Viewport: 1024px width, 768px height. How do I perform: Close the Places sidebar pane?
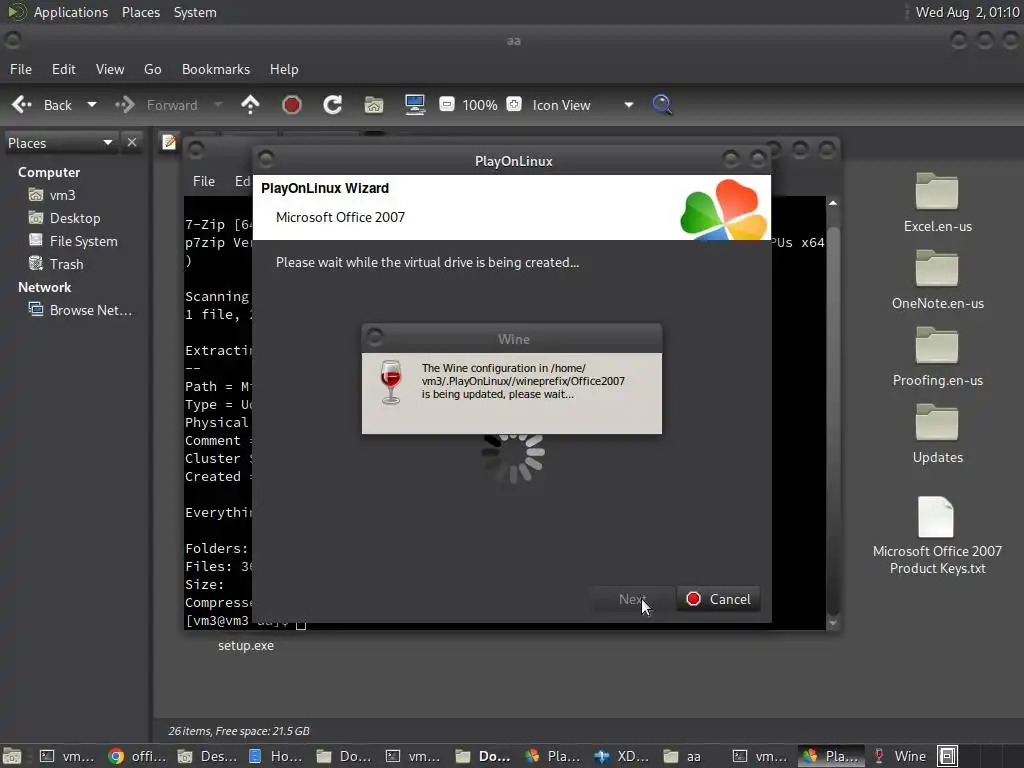point(132,142)
